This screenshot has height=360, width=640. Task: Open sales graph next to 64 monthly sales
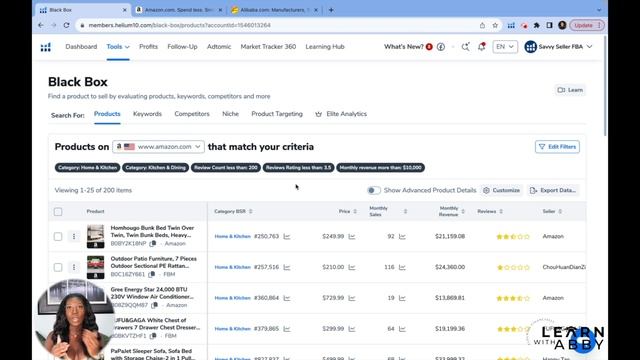tap(402, 329)
